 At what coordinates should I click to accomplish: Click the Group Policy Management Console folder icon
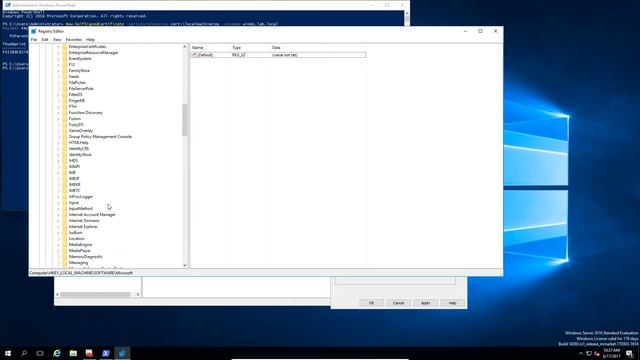point(64,137)
